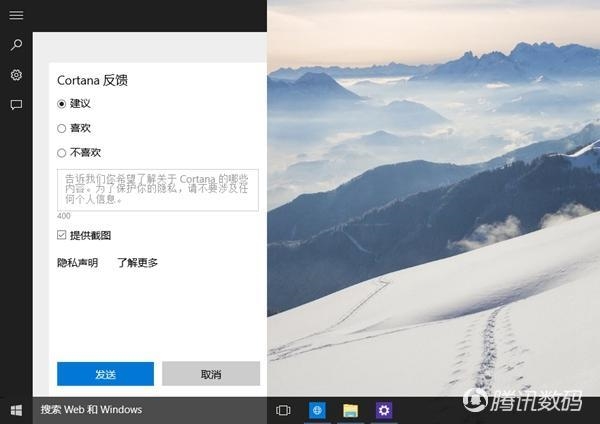Uncheck the 提供截图 checkbox
The height and width of the screenshot is (424, 600).
click(61, 235)
